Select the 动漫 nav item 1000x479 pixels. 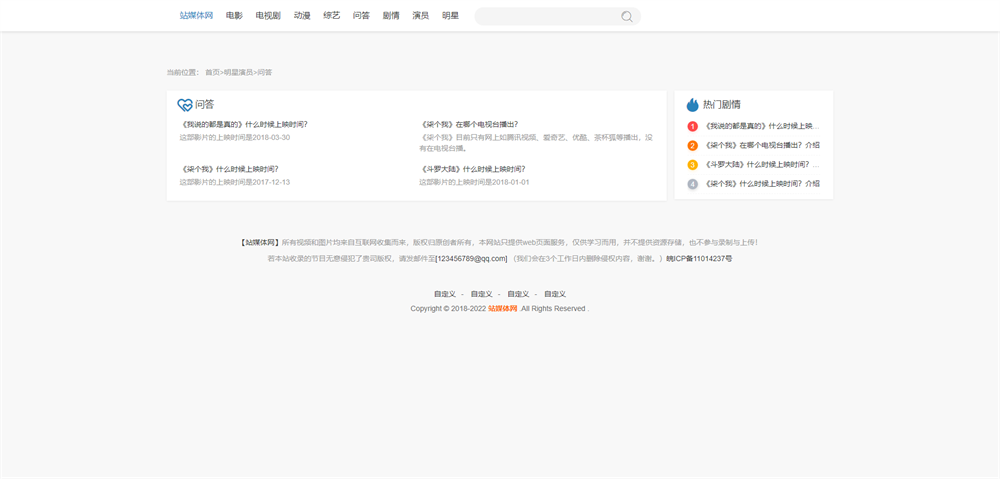302,16
